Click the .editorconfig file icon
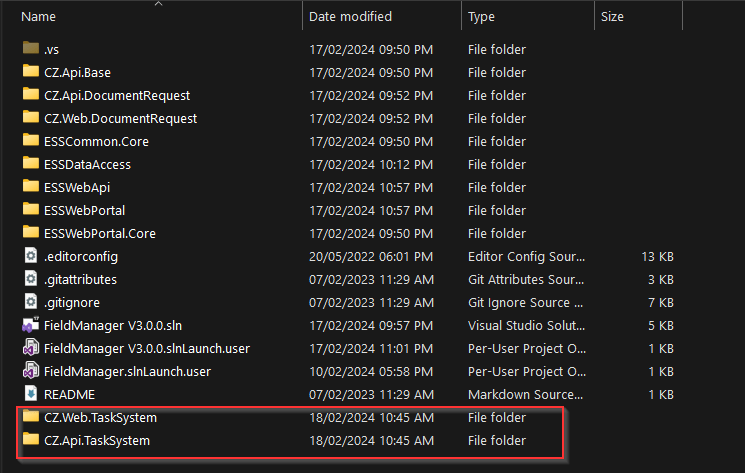The height and width of the screenshot is (473, 745). (31, 255)
